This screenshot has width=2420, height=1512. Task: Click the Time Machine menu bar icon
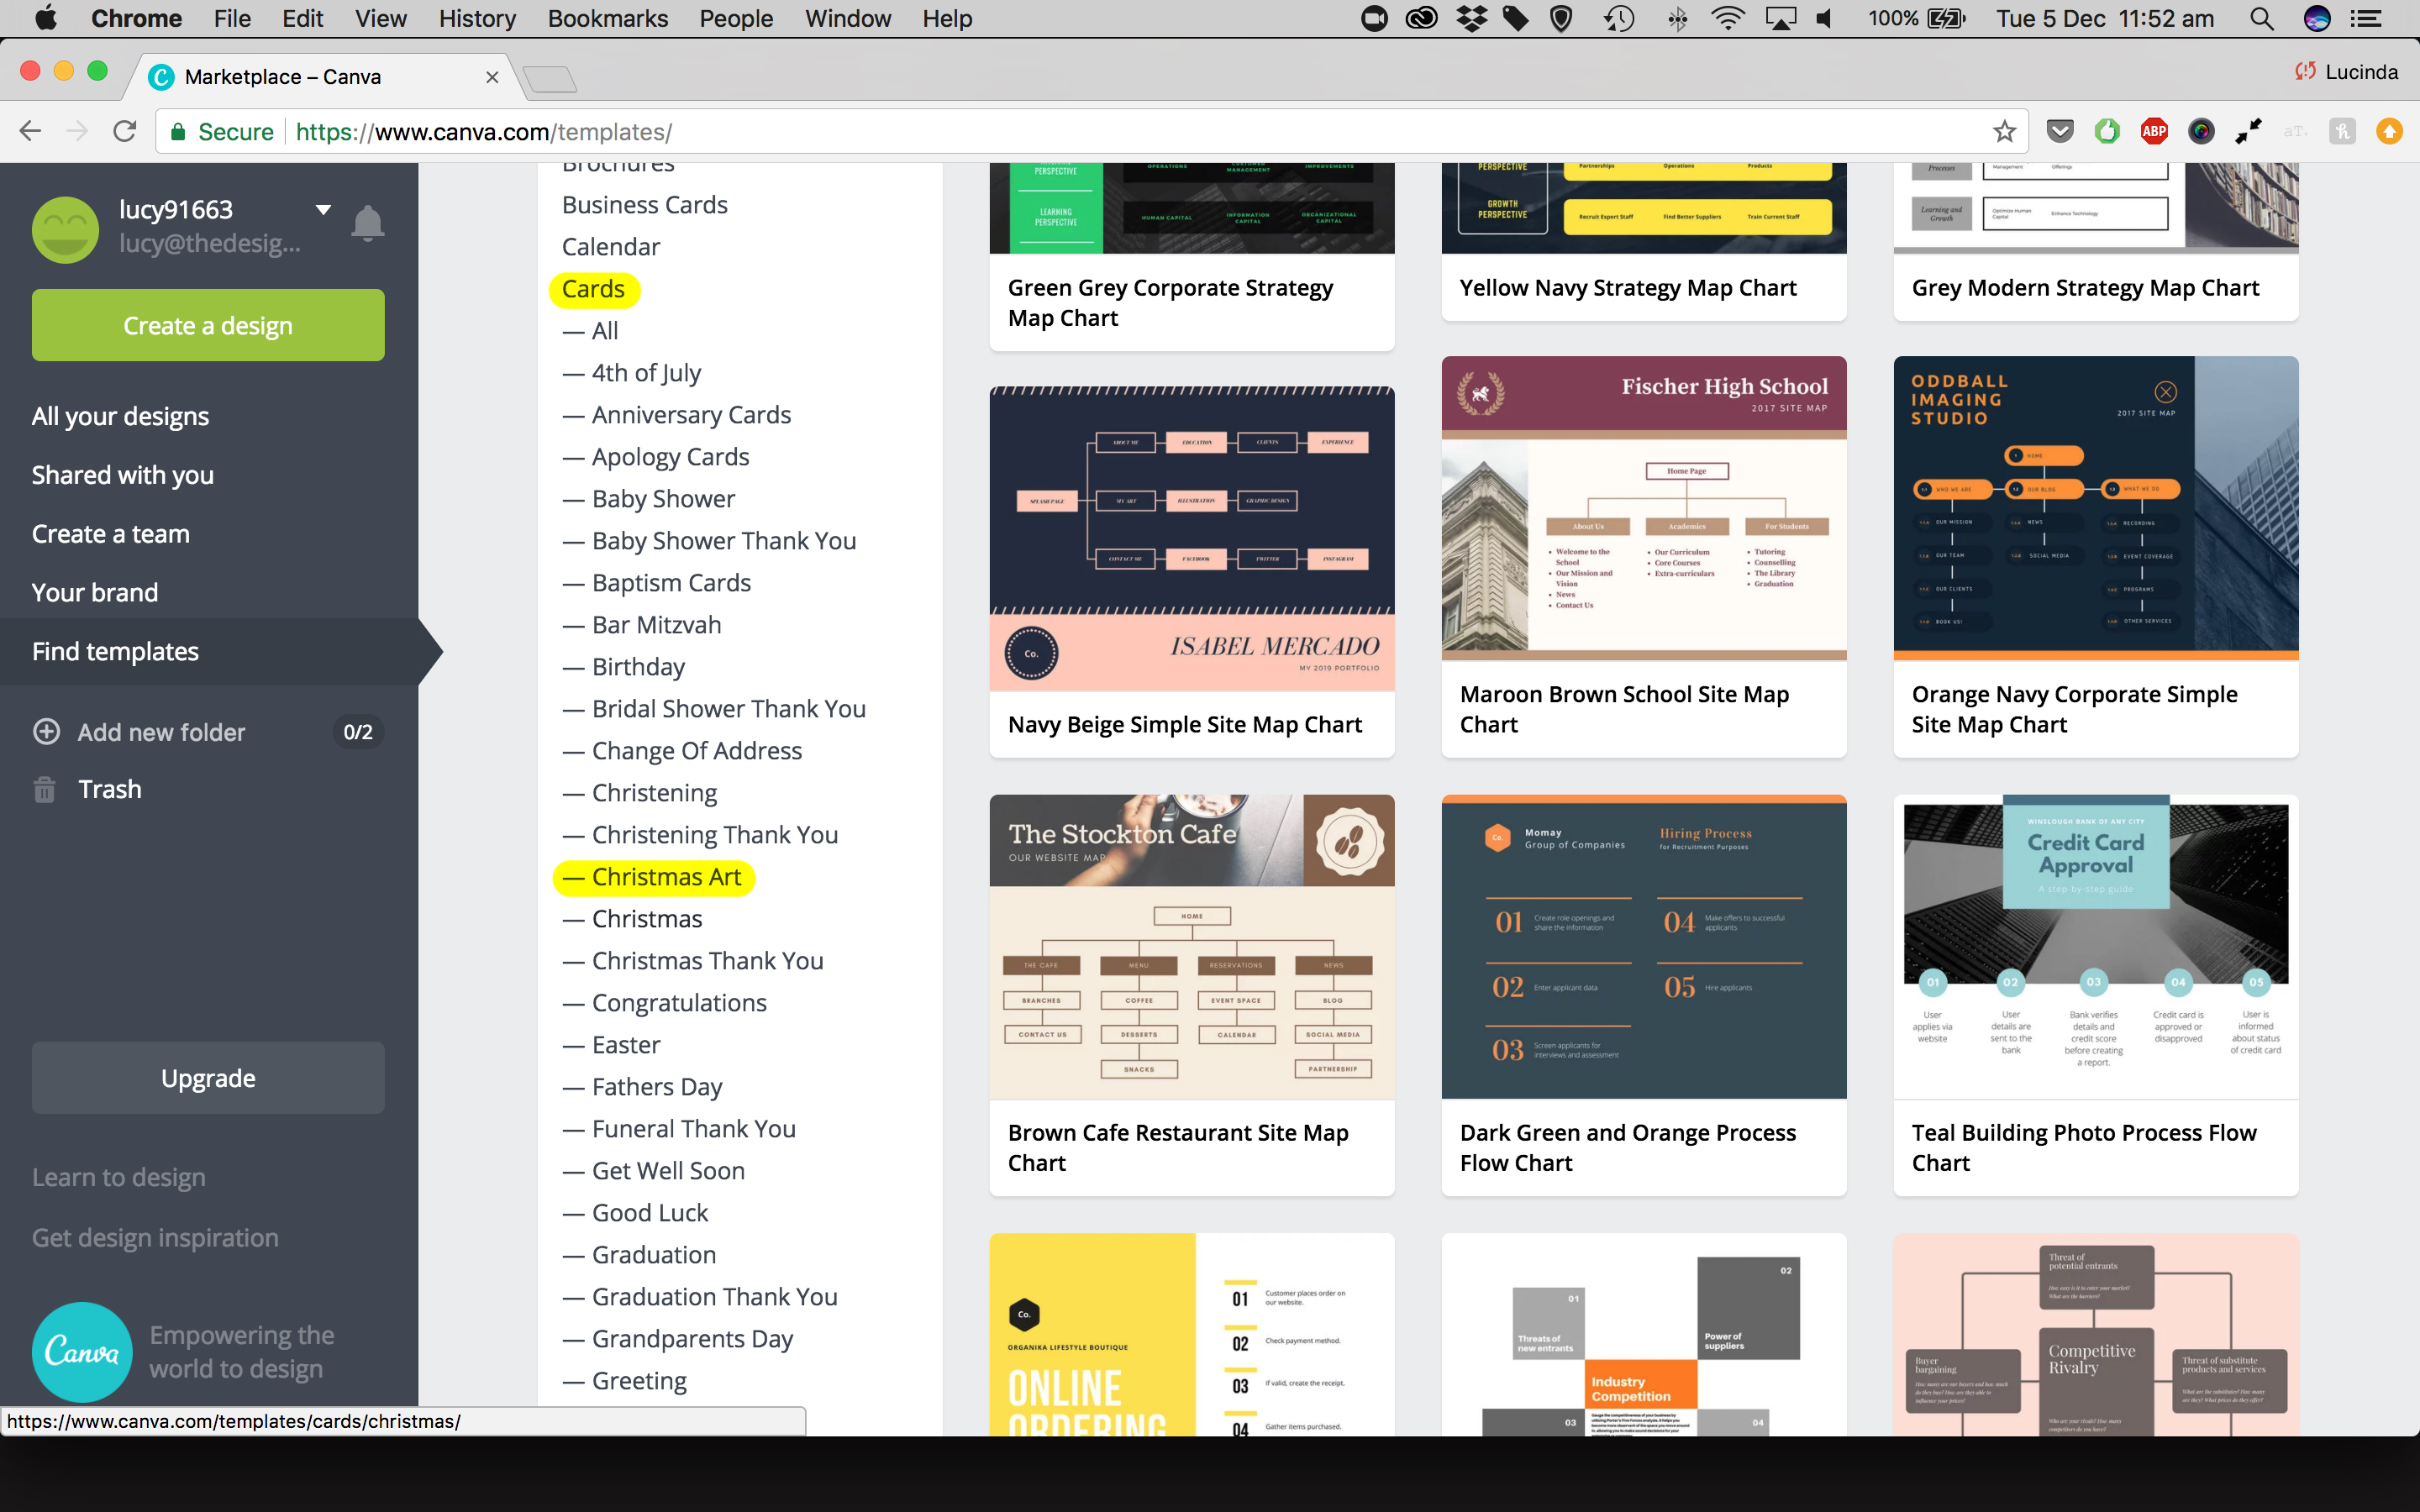click(1619, 19)
